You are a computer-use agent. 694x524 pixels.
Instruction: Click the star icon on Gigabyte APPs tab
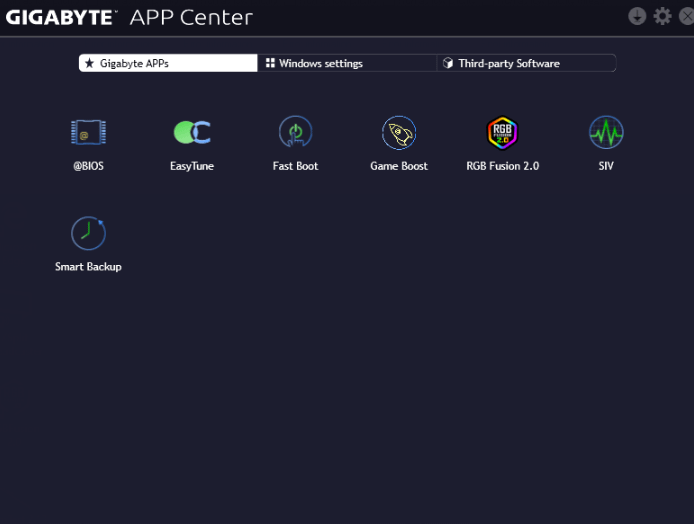click(x=89, y=63)
